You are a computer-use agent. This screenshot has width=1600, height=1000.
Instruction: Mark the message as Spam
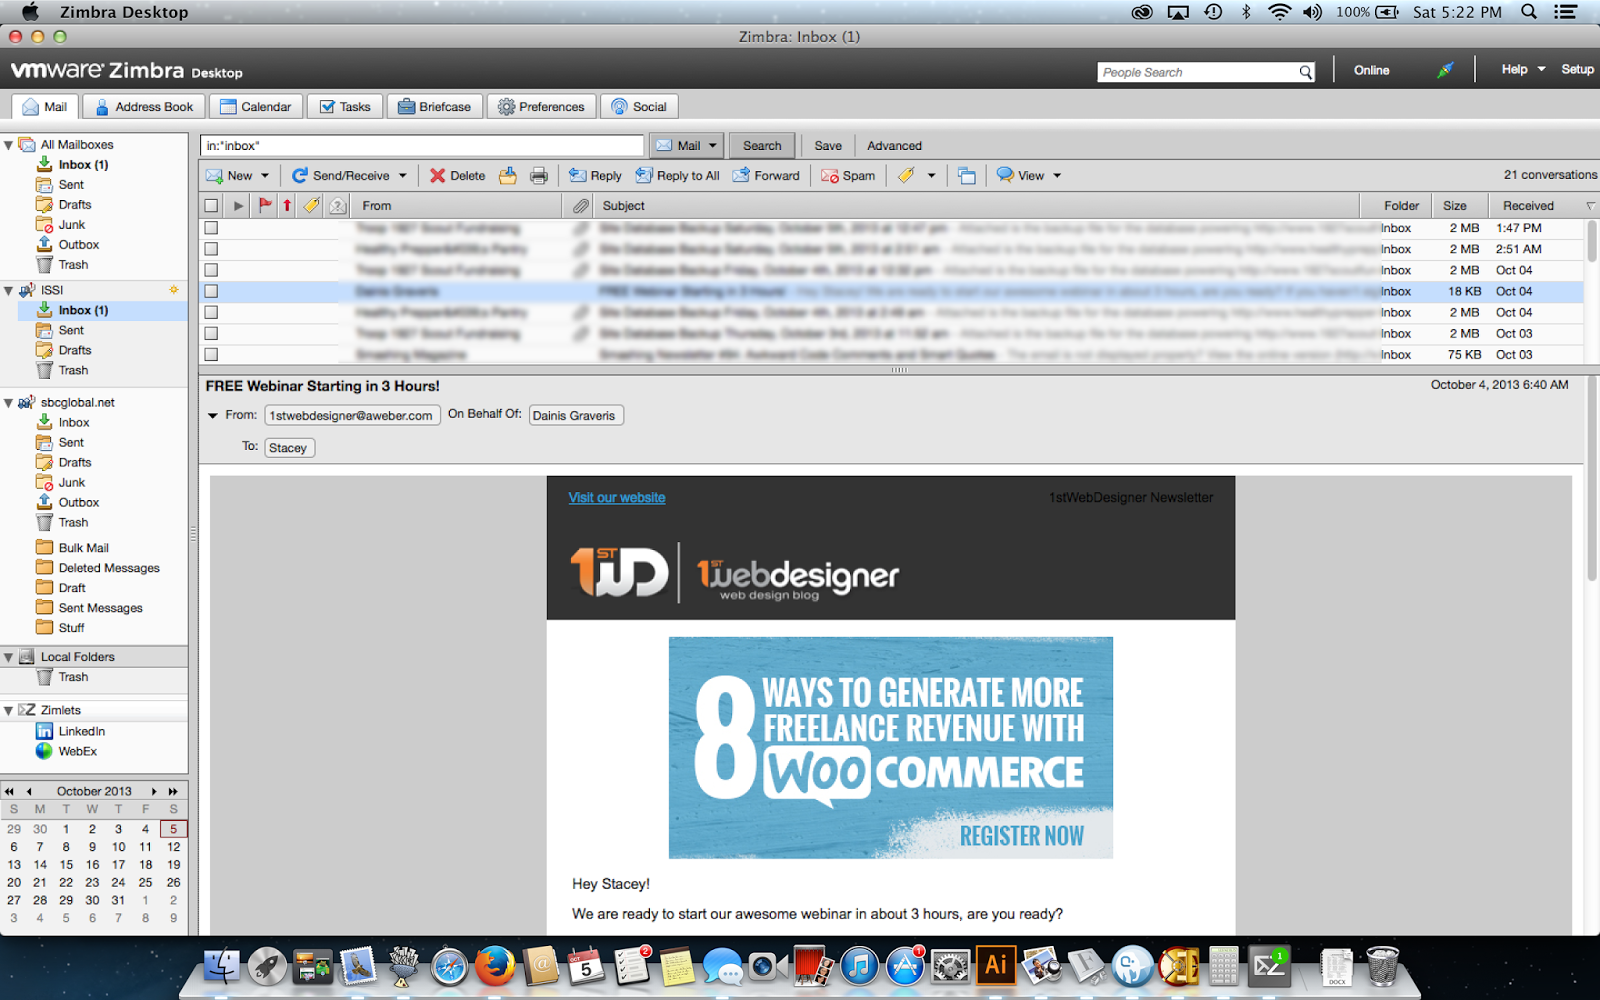tap(848, 176)
